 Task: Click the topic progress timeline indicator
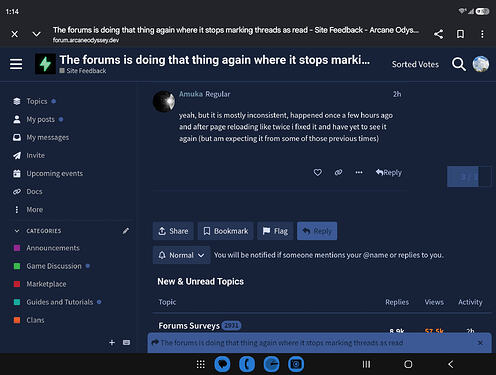[x=469, y=177]
